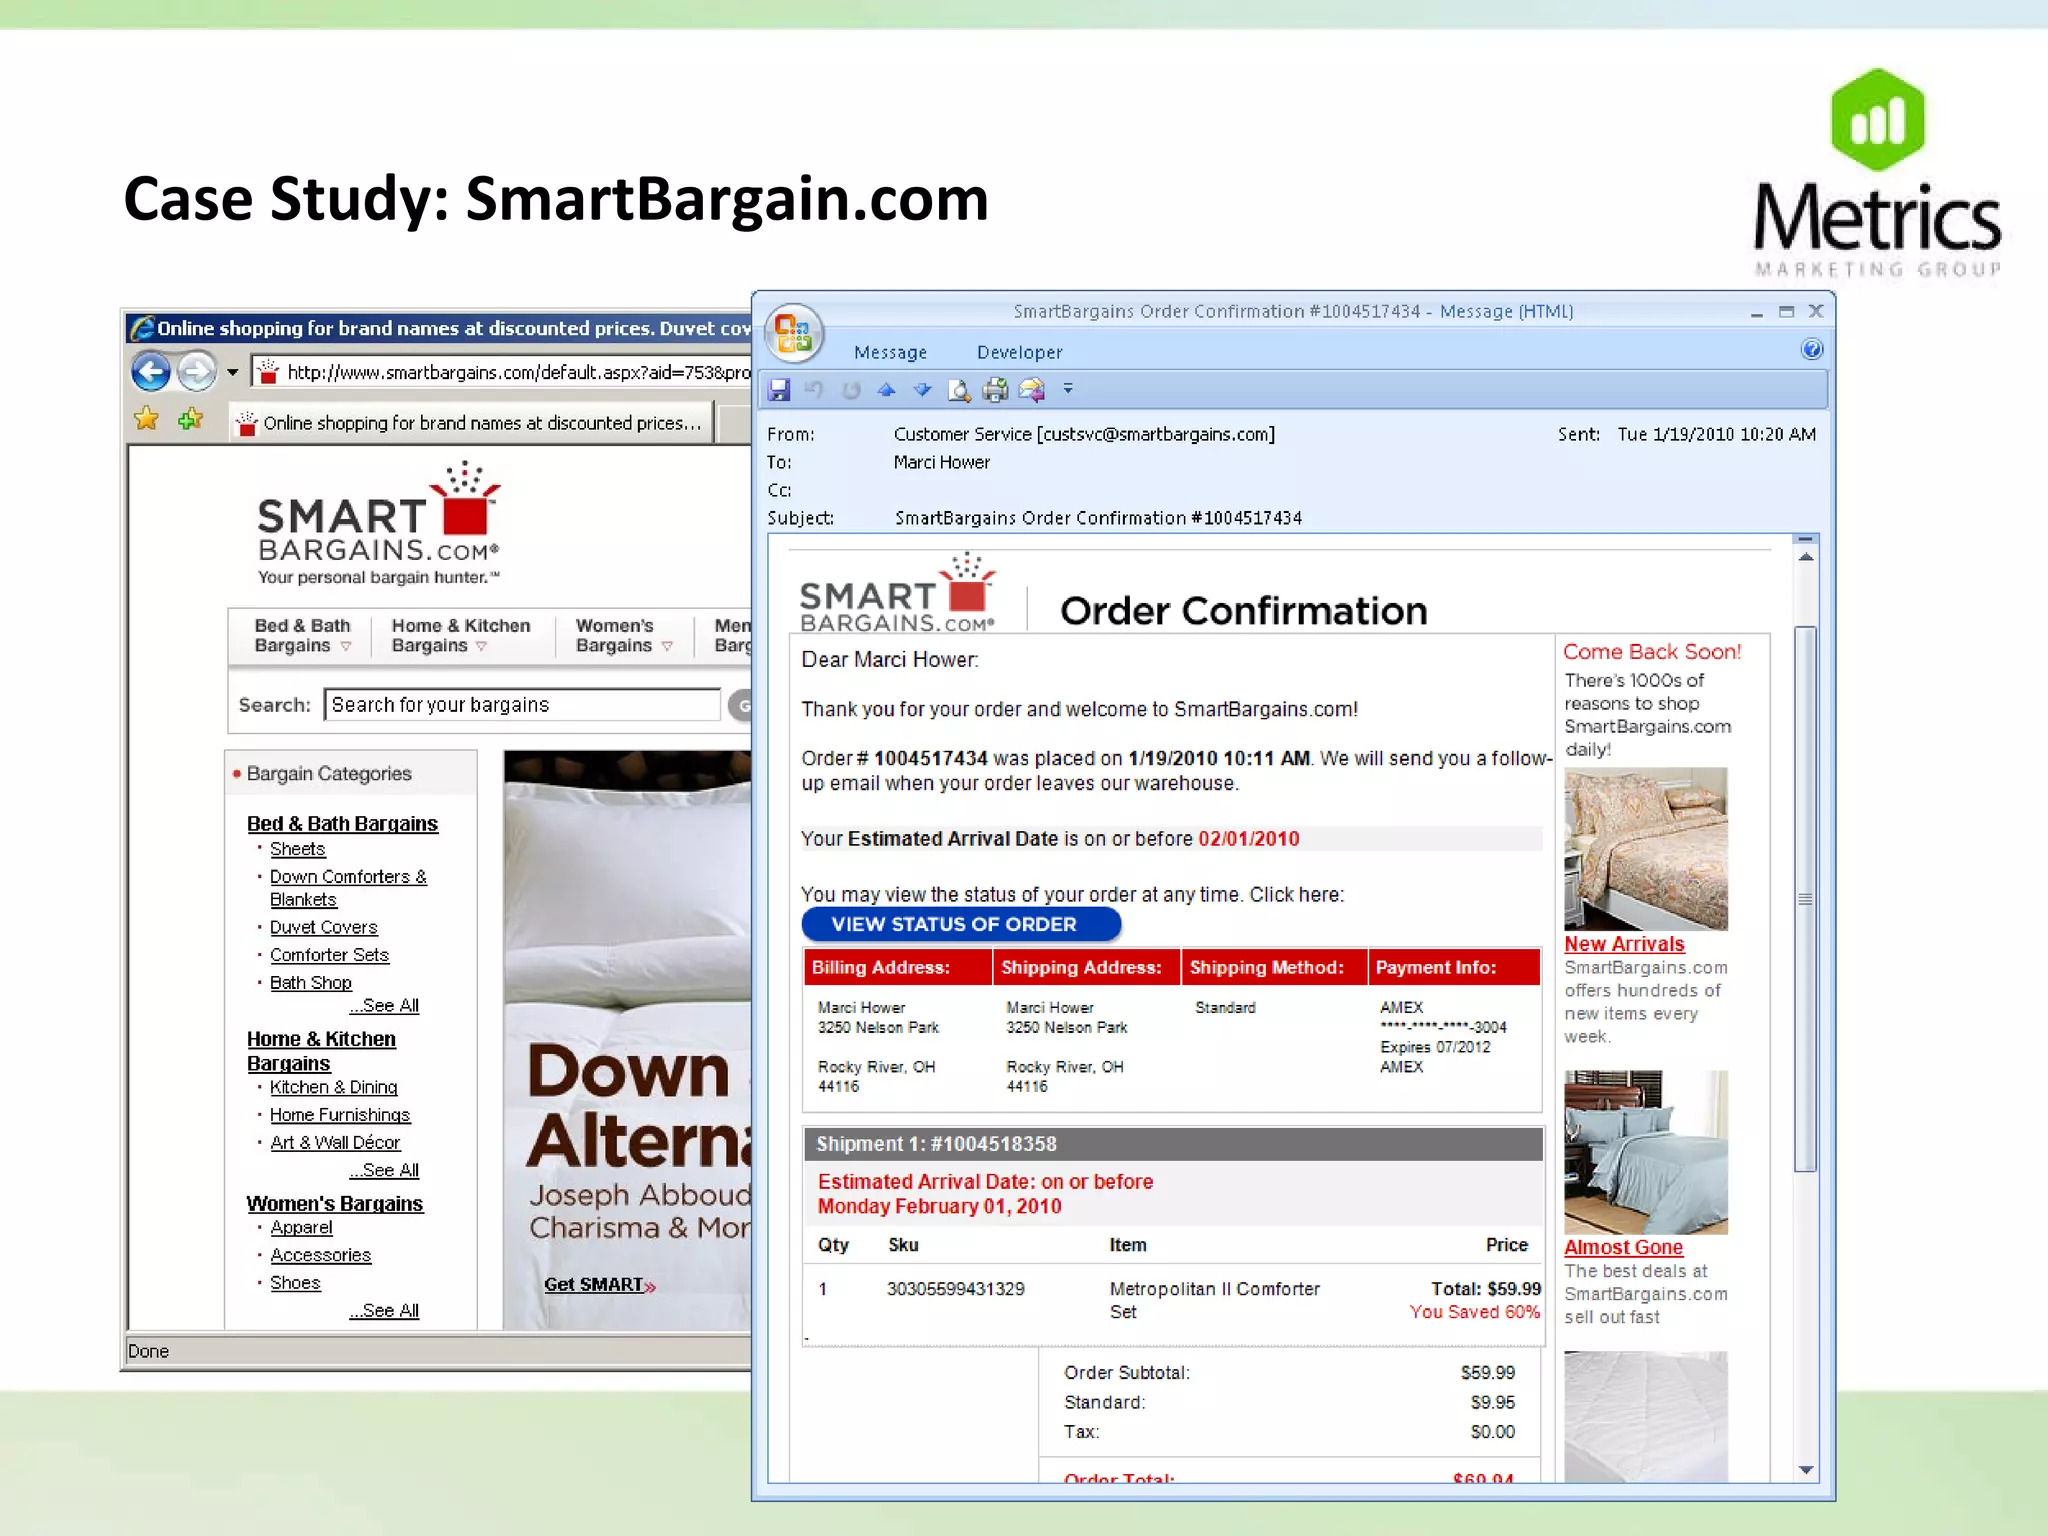This screenshot has height=1536, width=2048.
Task: Click Get SMART link on banner
Action: (x=599, y=1284)
